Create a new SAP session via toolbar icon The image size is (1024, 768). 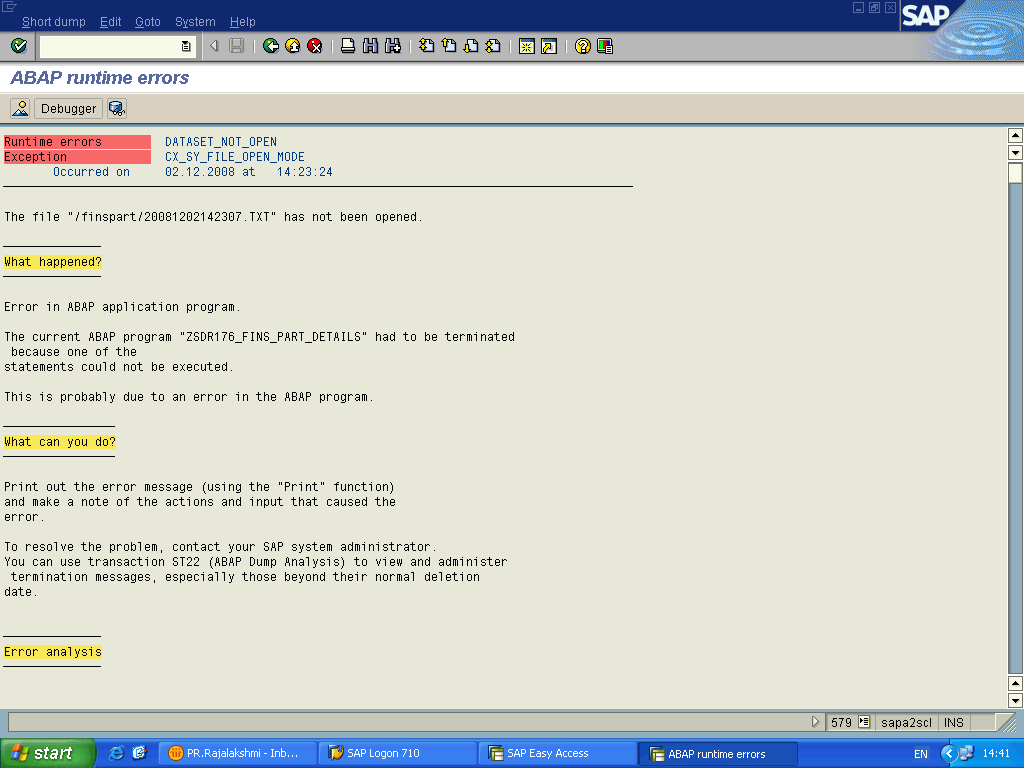[x=526, y=45]
